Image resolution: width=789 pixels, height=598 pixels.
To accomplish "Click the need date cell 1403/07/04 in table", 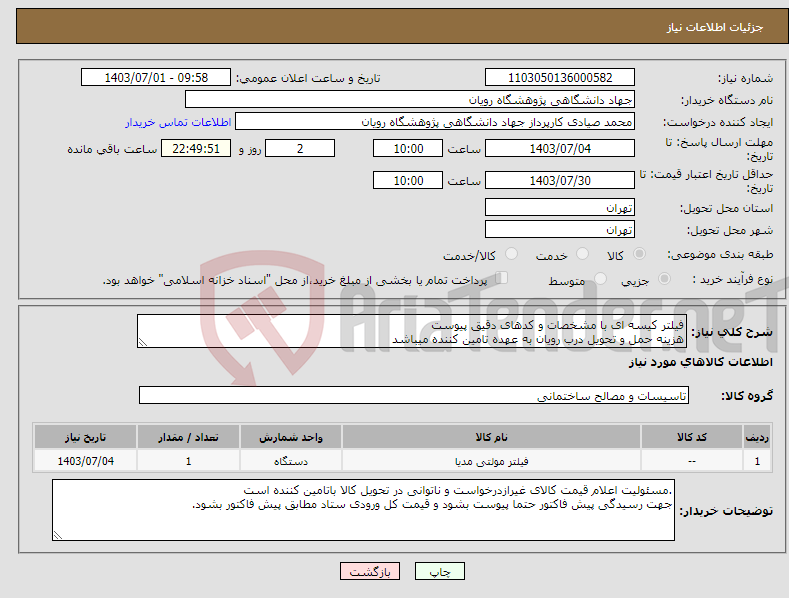I will click(86, 461).
